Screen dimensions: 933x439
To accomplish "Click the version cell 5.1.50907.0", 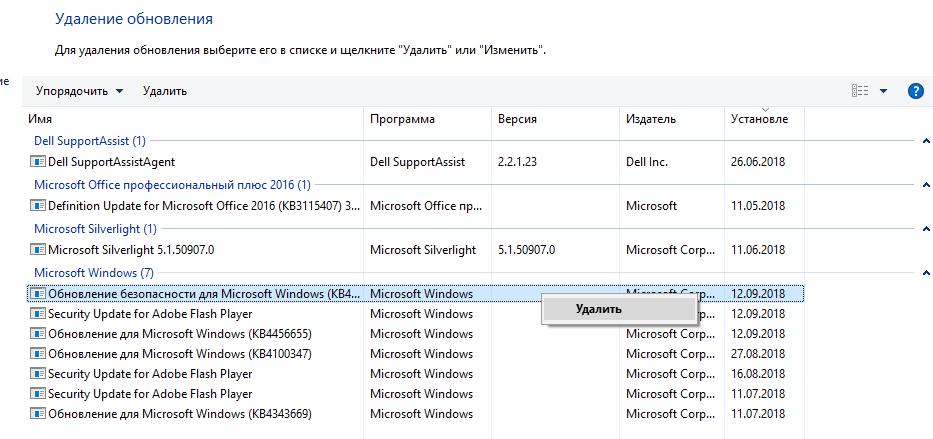I will [526, 250].
